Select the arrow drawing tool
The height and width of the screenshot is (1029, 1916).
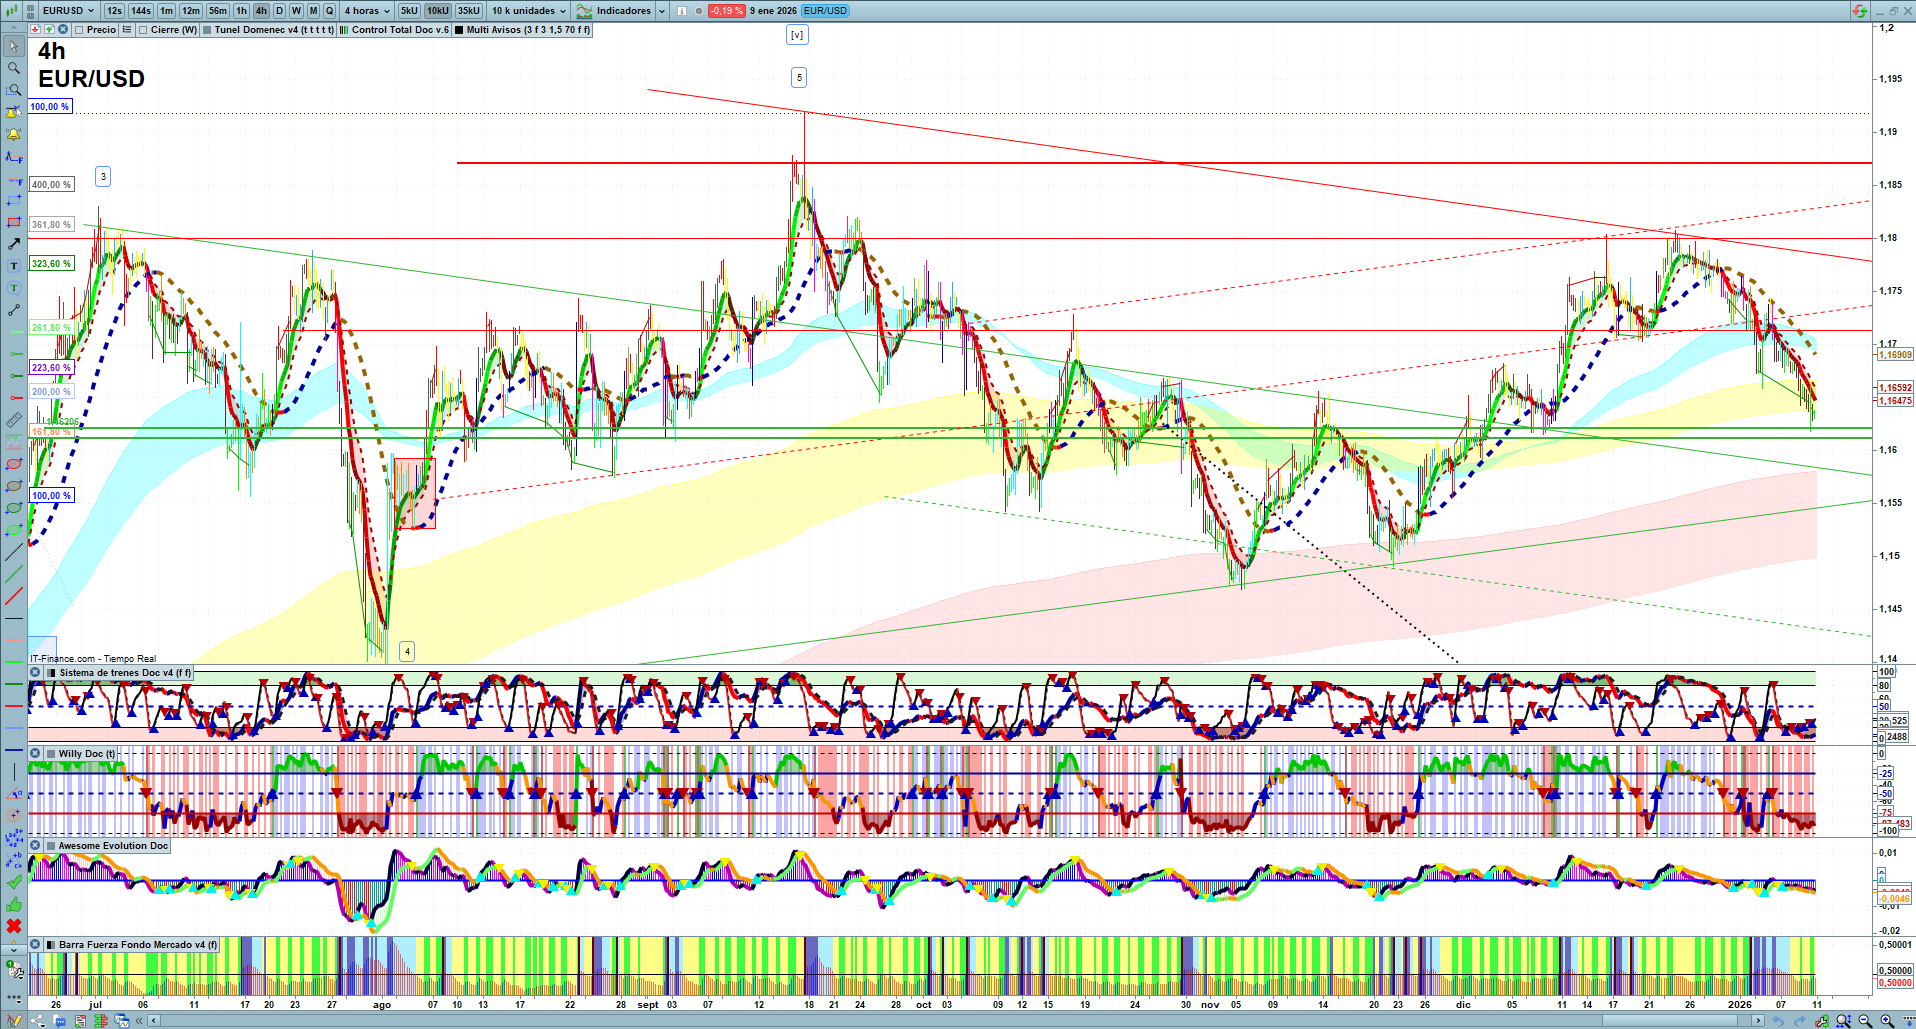point(14,244)
